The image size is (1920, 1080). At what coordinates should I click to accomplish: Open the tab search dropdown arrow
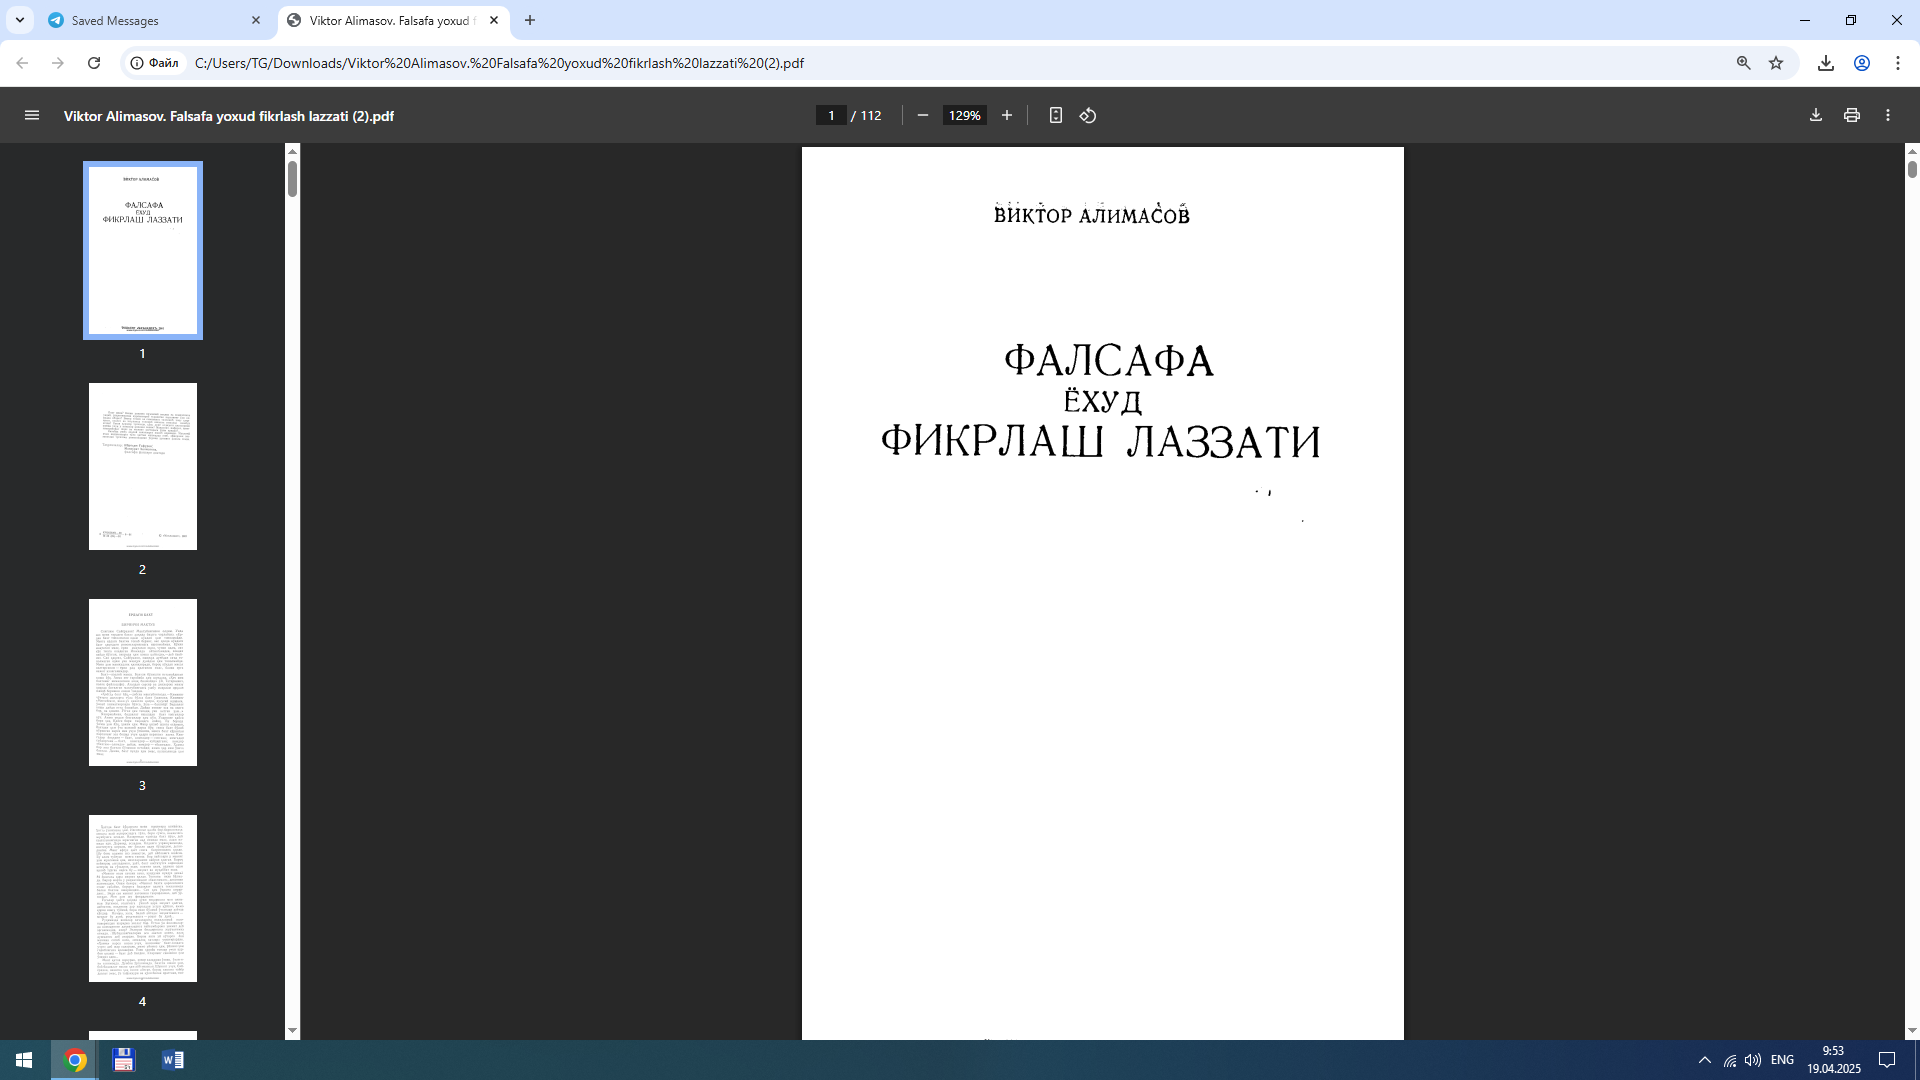[x=20, y=20]
